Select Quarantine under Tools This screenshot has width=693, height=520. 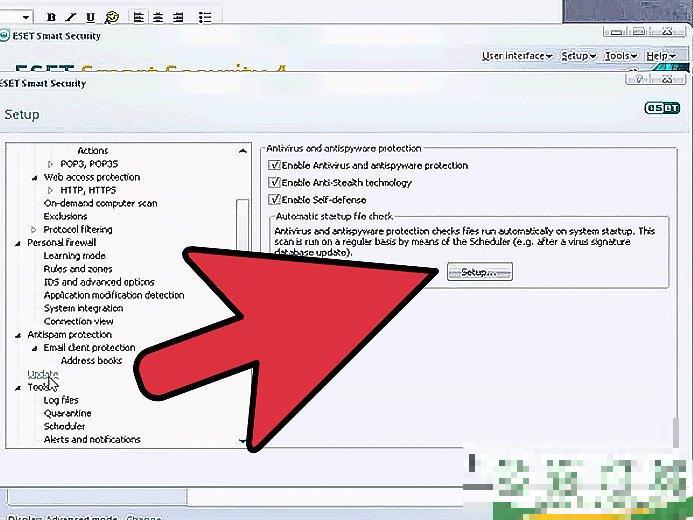(67, 413)
